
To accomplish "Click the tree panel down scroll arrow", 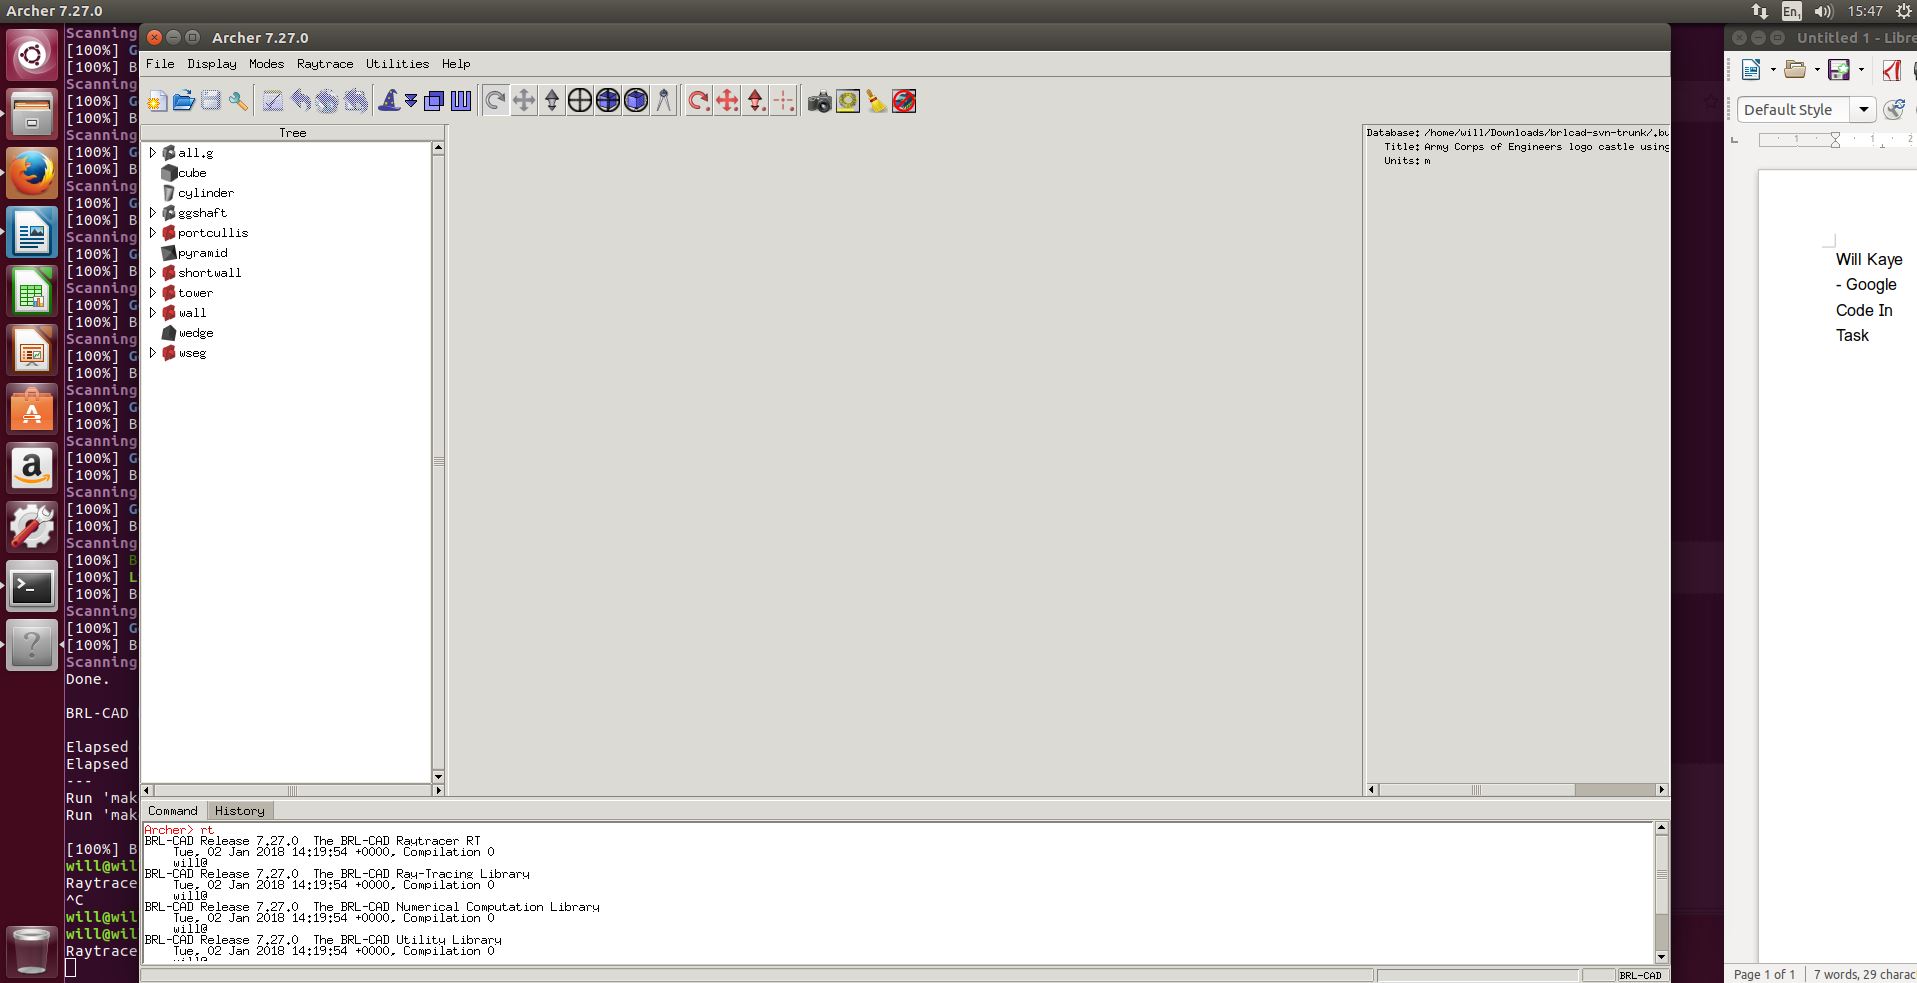I will (438, 777).
